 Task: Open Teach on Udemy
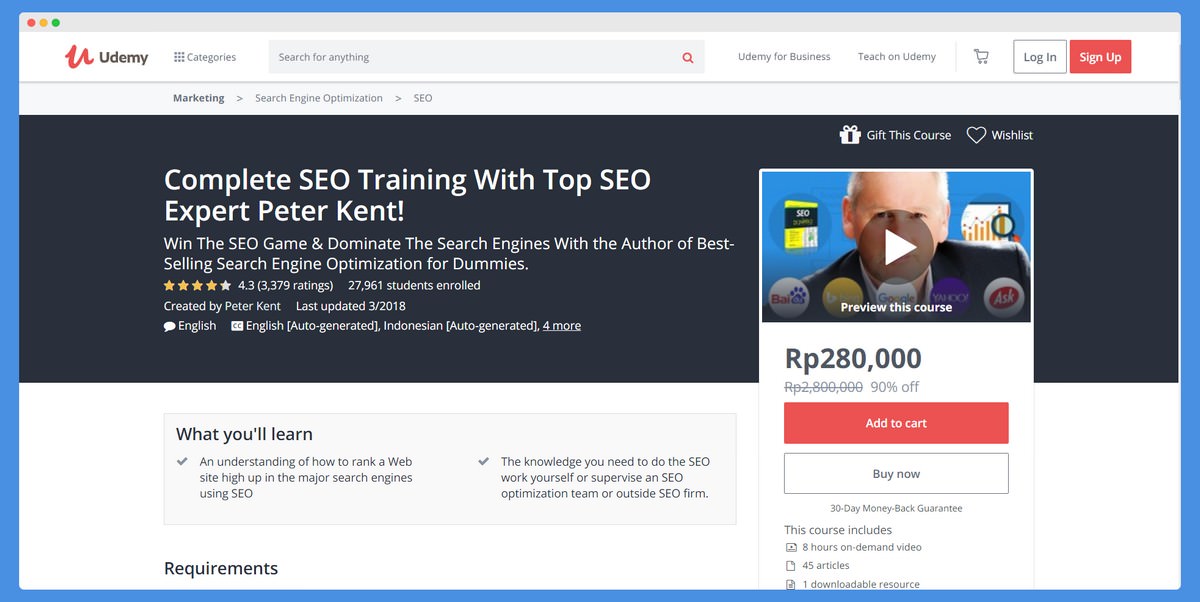pos(896,57)
